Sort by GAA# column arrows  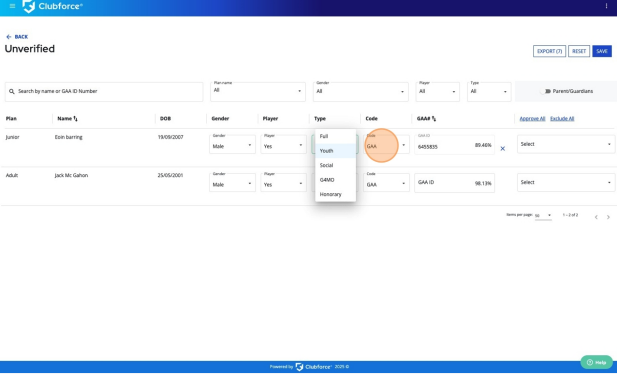pos(434,118)
